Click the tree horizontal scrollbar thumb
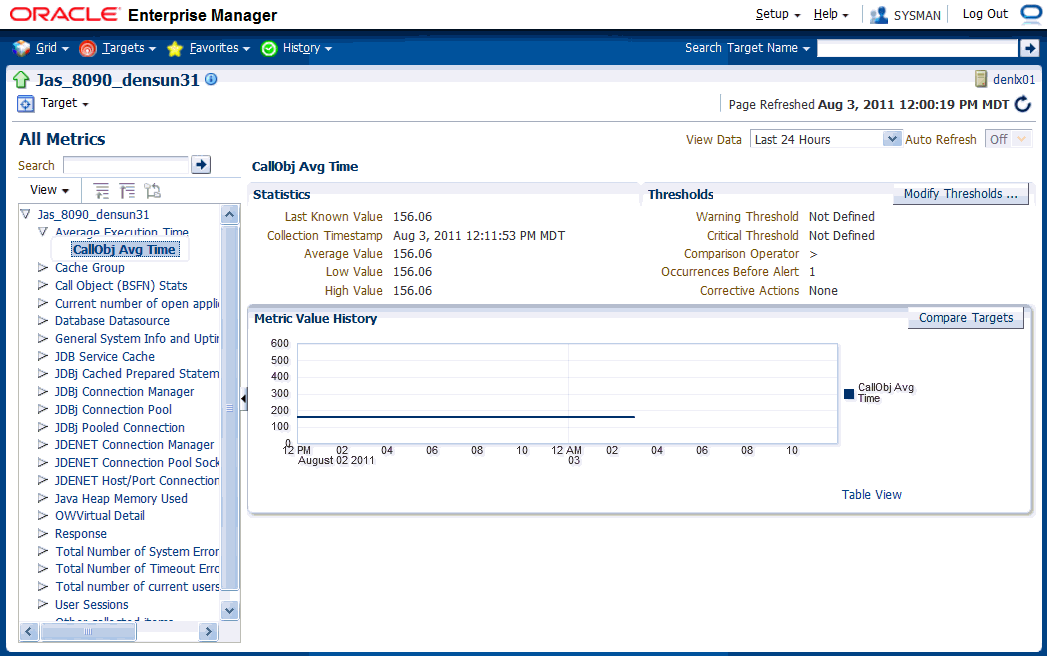This screenshot has width=1047, height=656. (88, 631)
